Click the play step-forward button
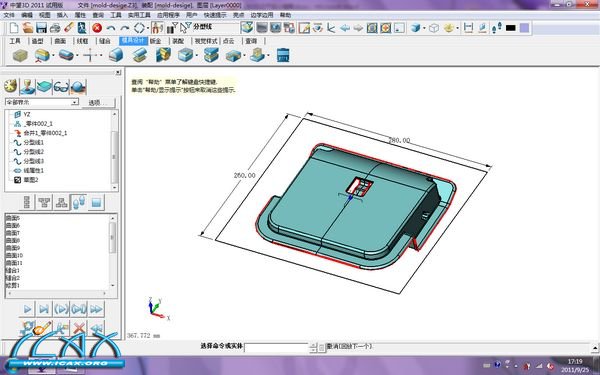 [x=27, y=309]
